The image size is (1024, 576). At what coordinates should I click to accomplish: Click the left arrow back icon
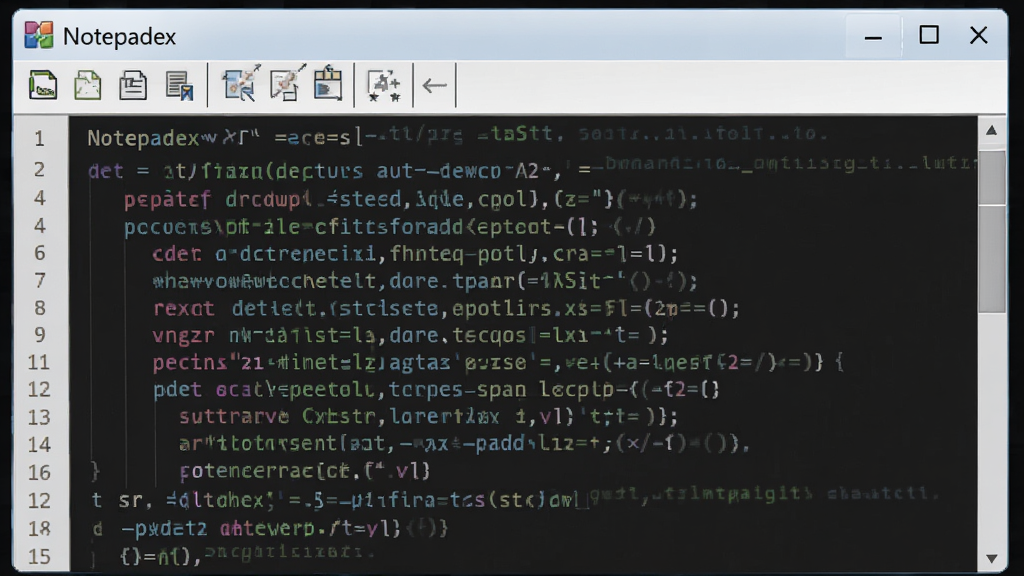[434, 86]
